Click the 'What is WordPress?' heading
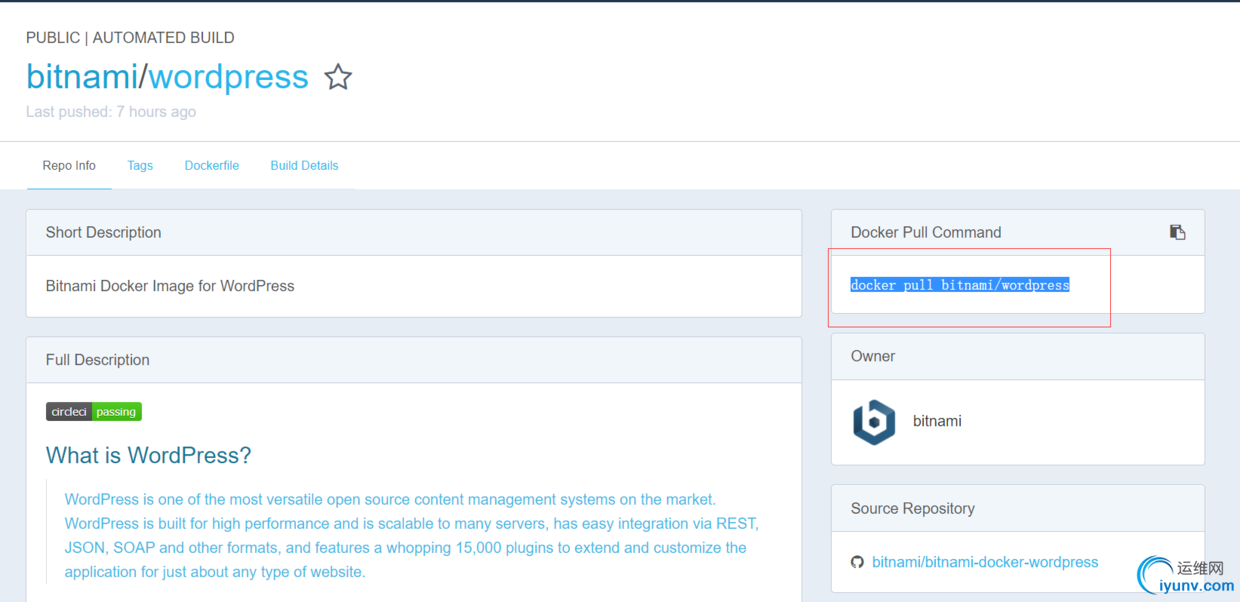The width and height of the screenshot is (1240, 602). [x=148, y=456]
